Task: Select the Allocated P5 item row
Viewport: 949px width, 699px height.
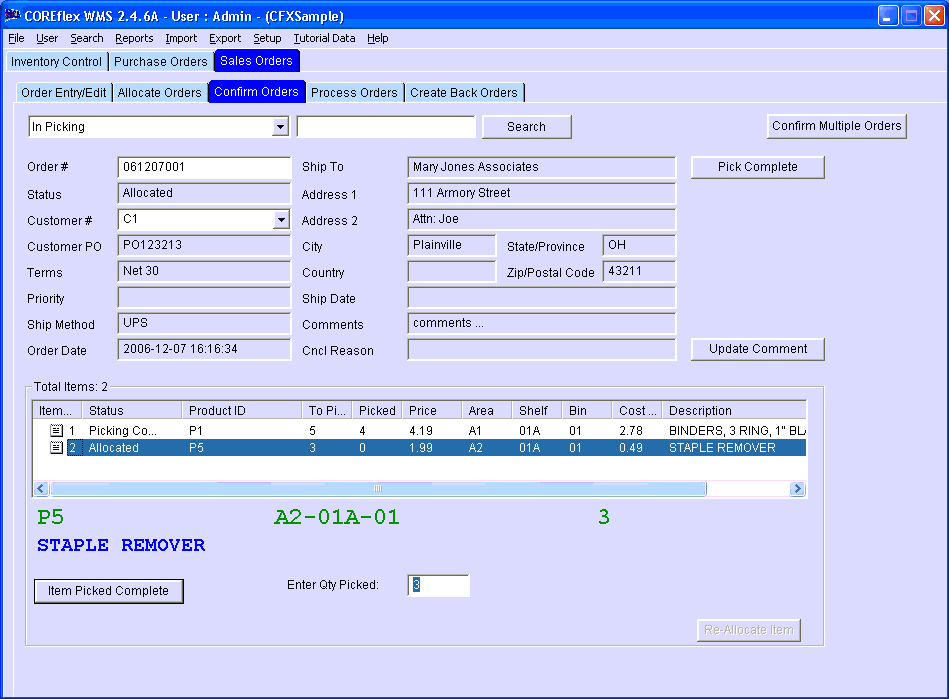Action: tap(419, 447)
